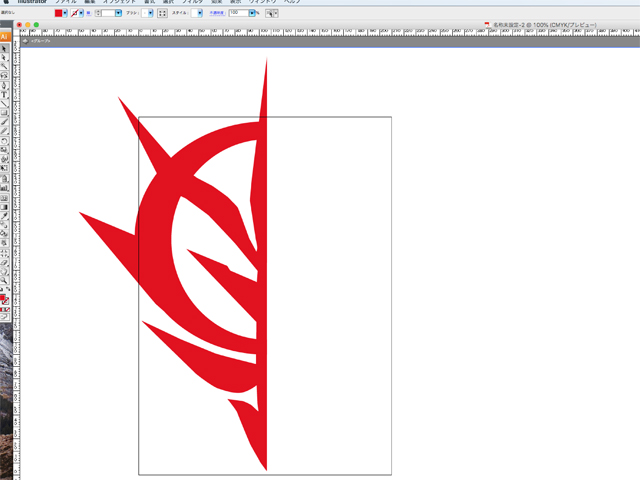Screen dimensions: 640x480
Task: Select the Mesh tool
Action: pos(4,198)
